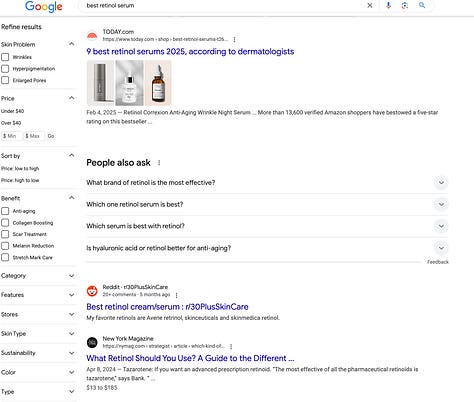Click TODAY.com favicon icon

pos(92,35)
